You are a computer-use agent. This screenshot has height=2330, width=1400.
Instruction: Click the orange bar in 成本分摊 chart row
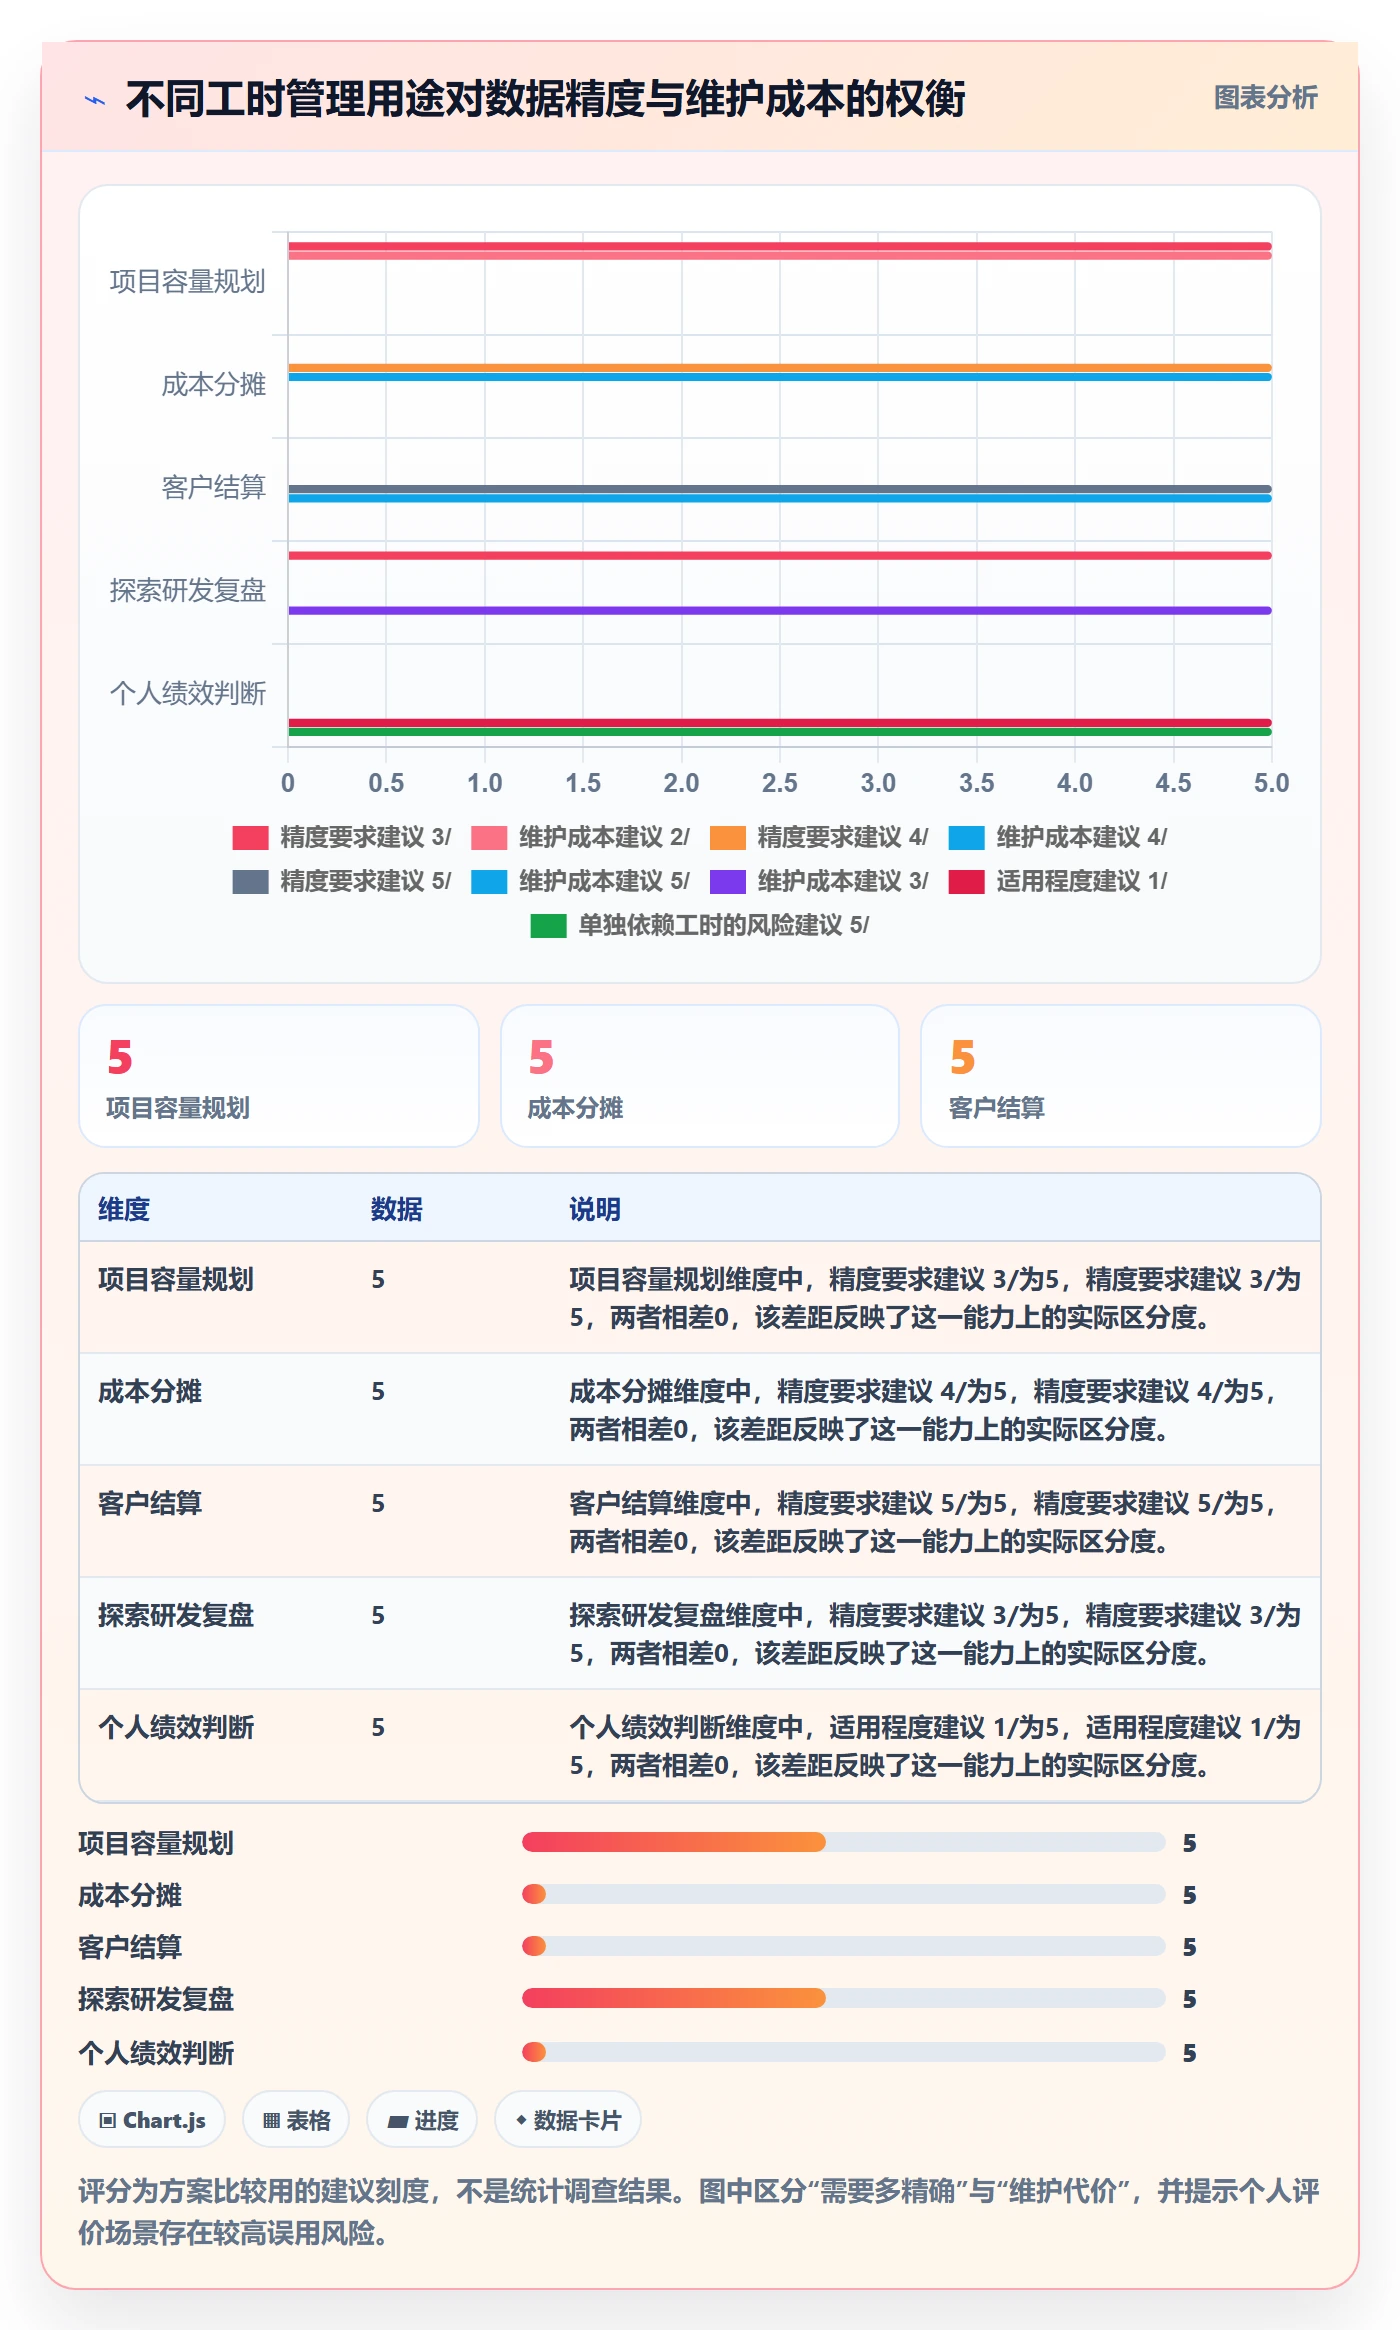pos(780,368)
